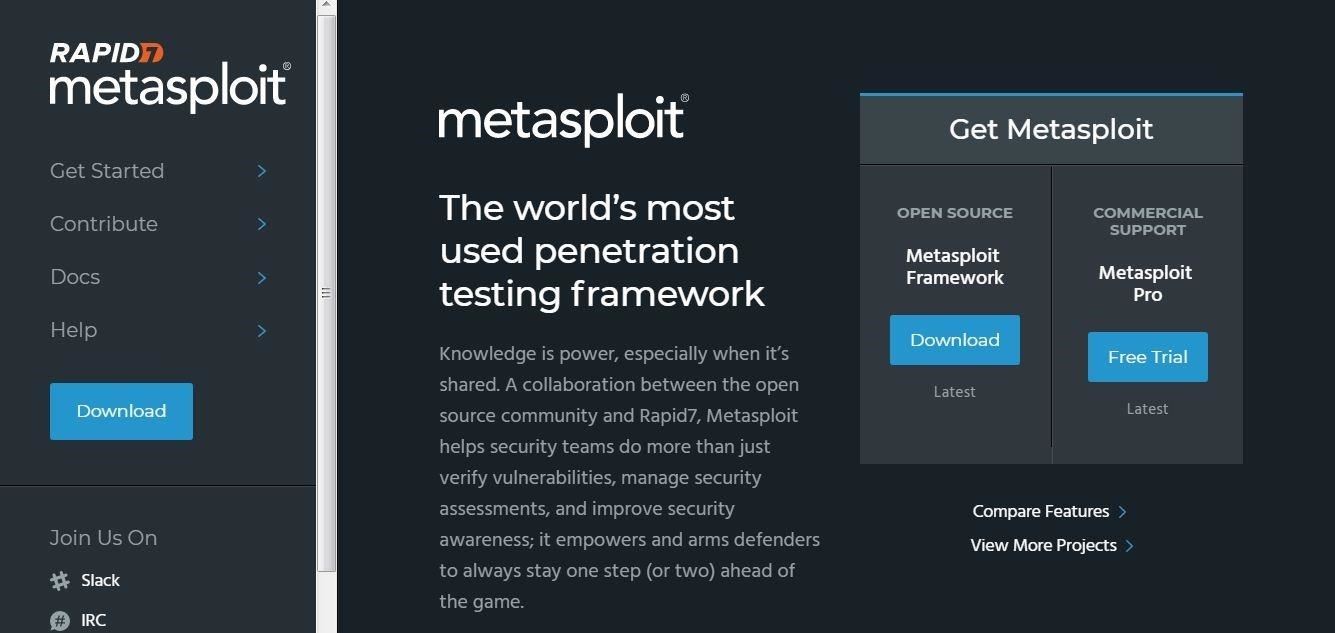
Task: Expand the Help chevron
Action: coord(262,330)
